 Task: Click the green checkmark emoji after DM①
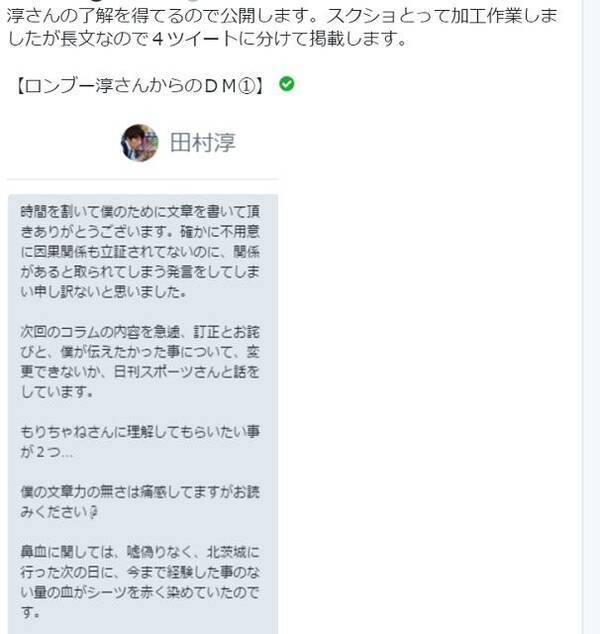287,84
